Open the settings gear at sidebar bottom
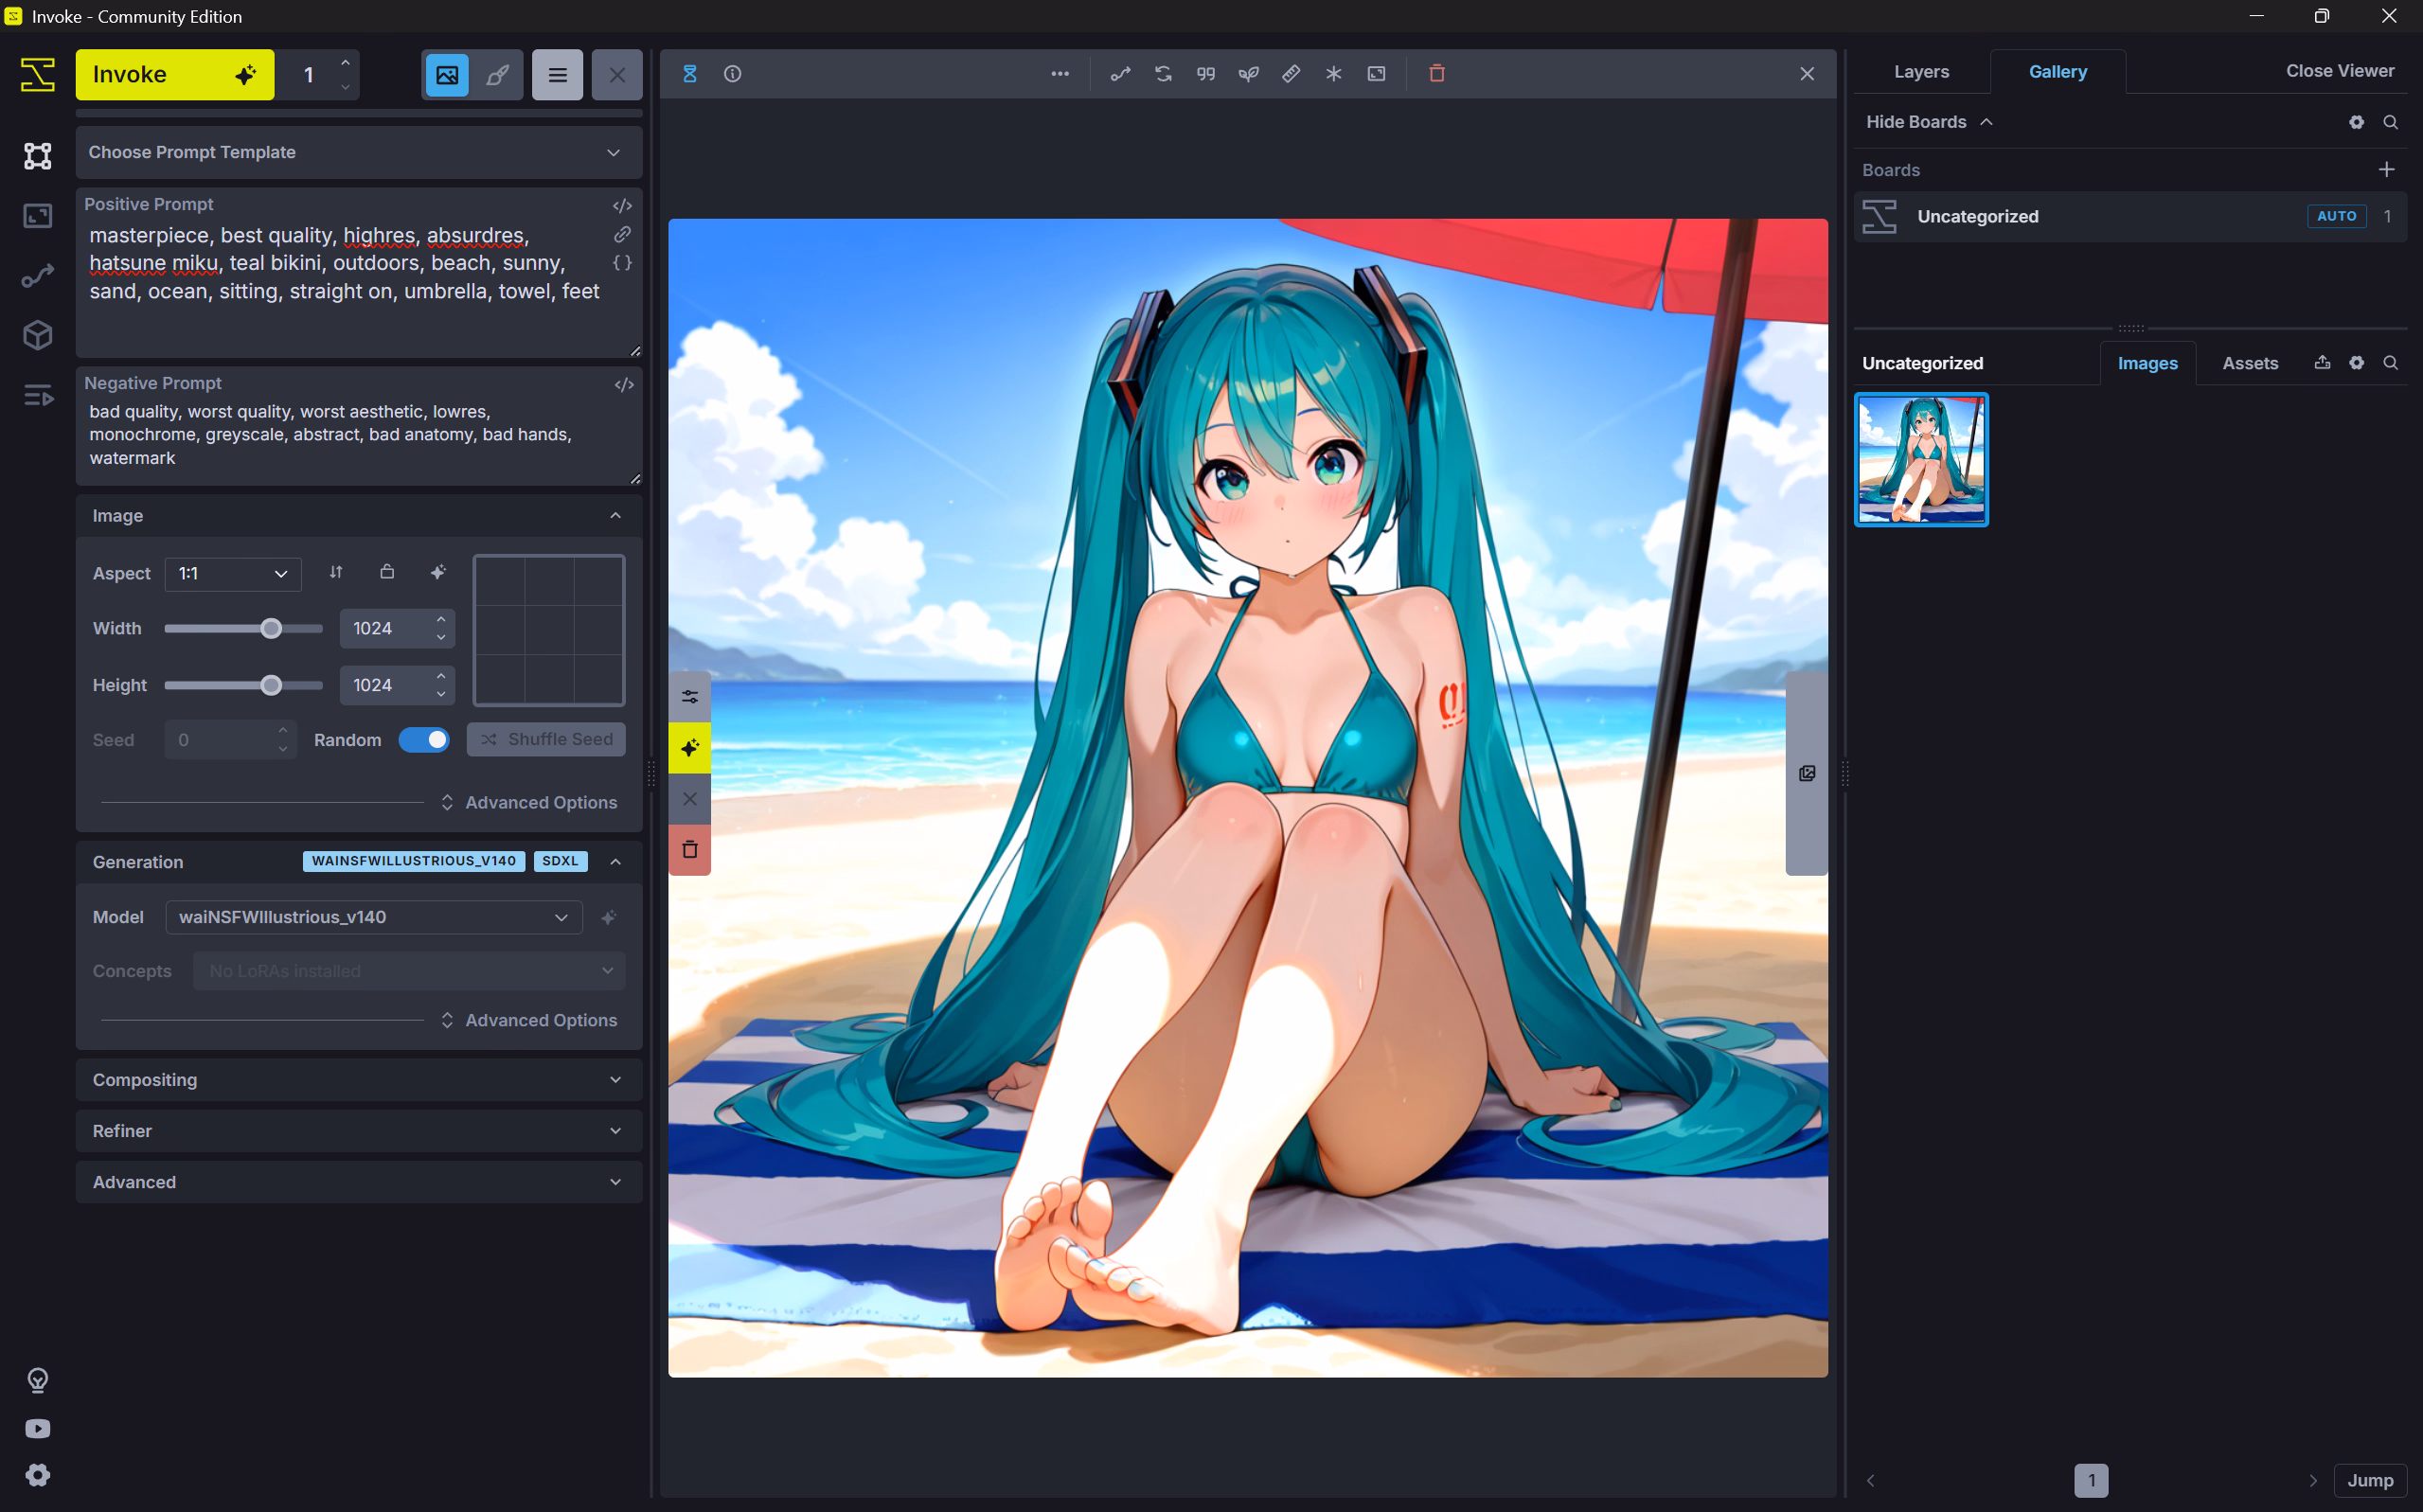The image size is (2423, 1512). coord(38,1475)
